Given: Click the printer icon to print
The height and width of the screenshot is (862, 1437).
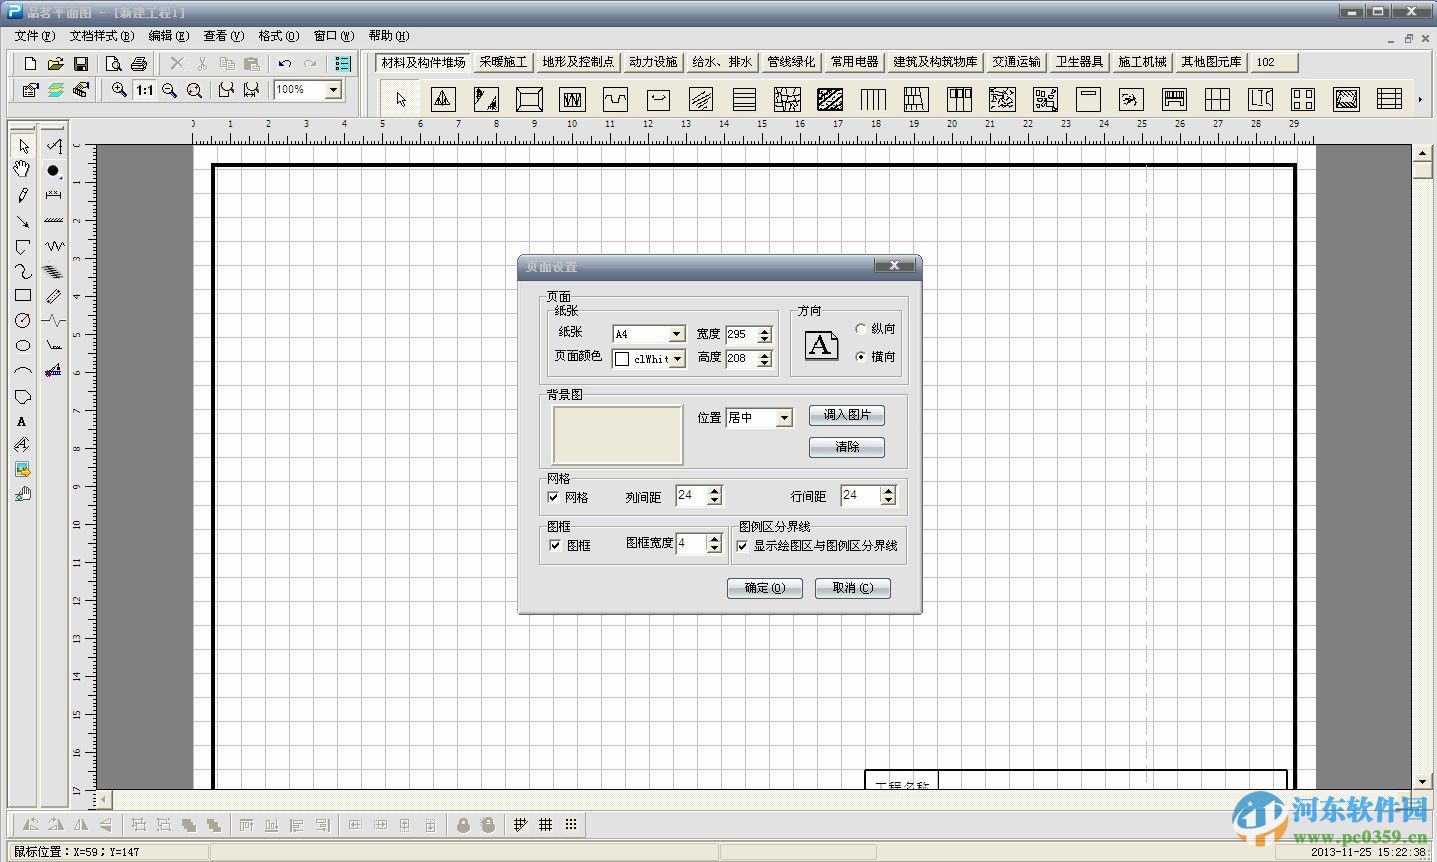Looking at the screenshot, I should point(139,63).
